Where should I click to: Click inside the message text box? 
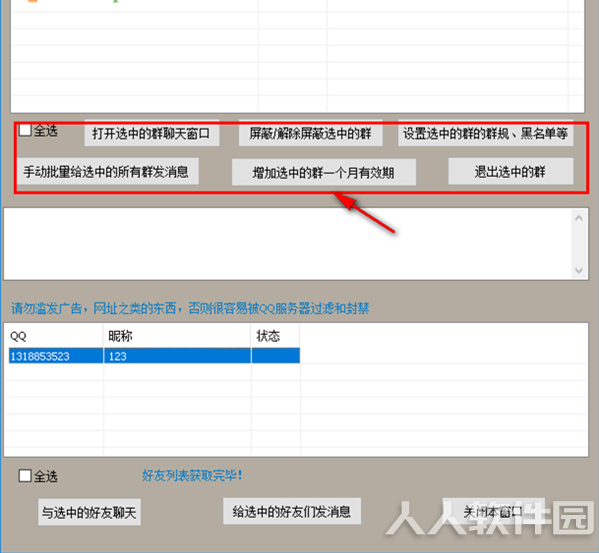pos(287,244)
